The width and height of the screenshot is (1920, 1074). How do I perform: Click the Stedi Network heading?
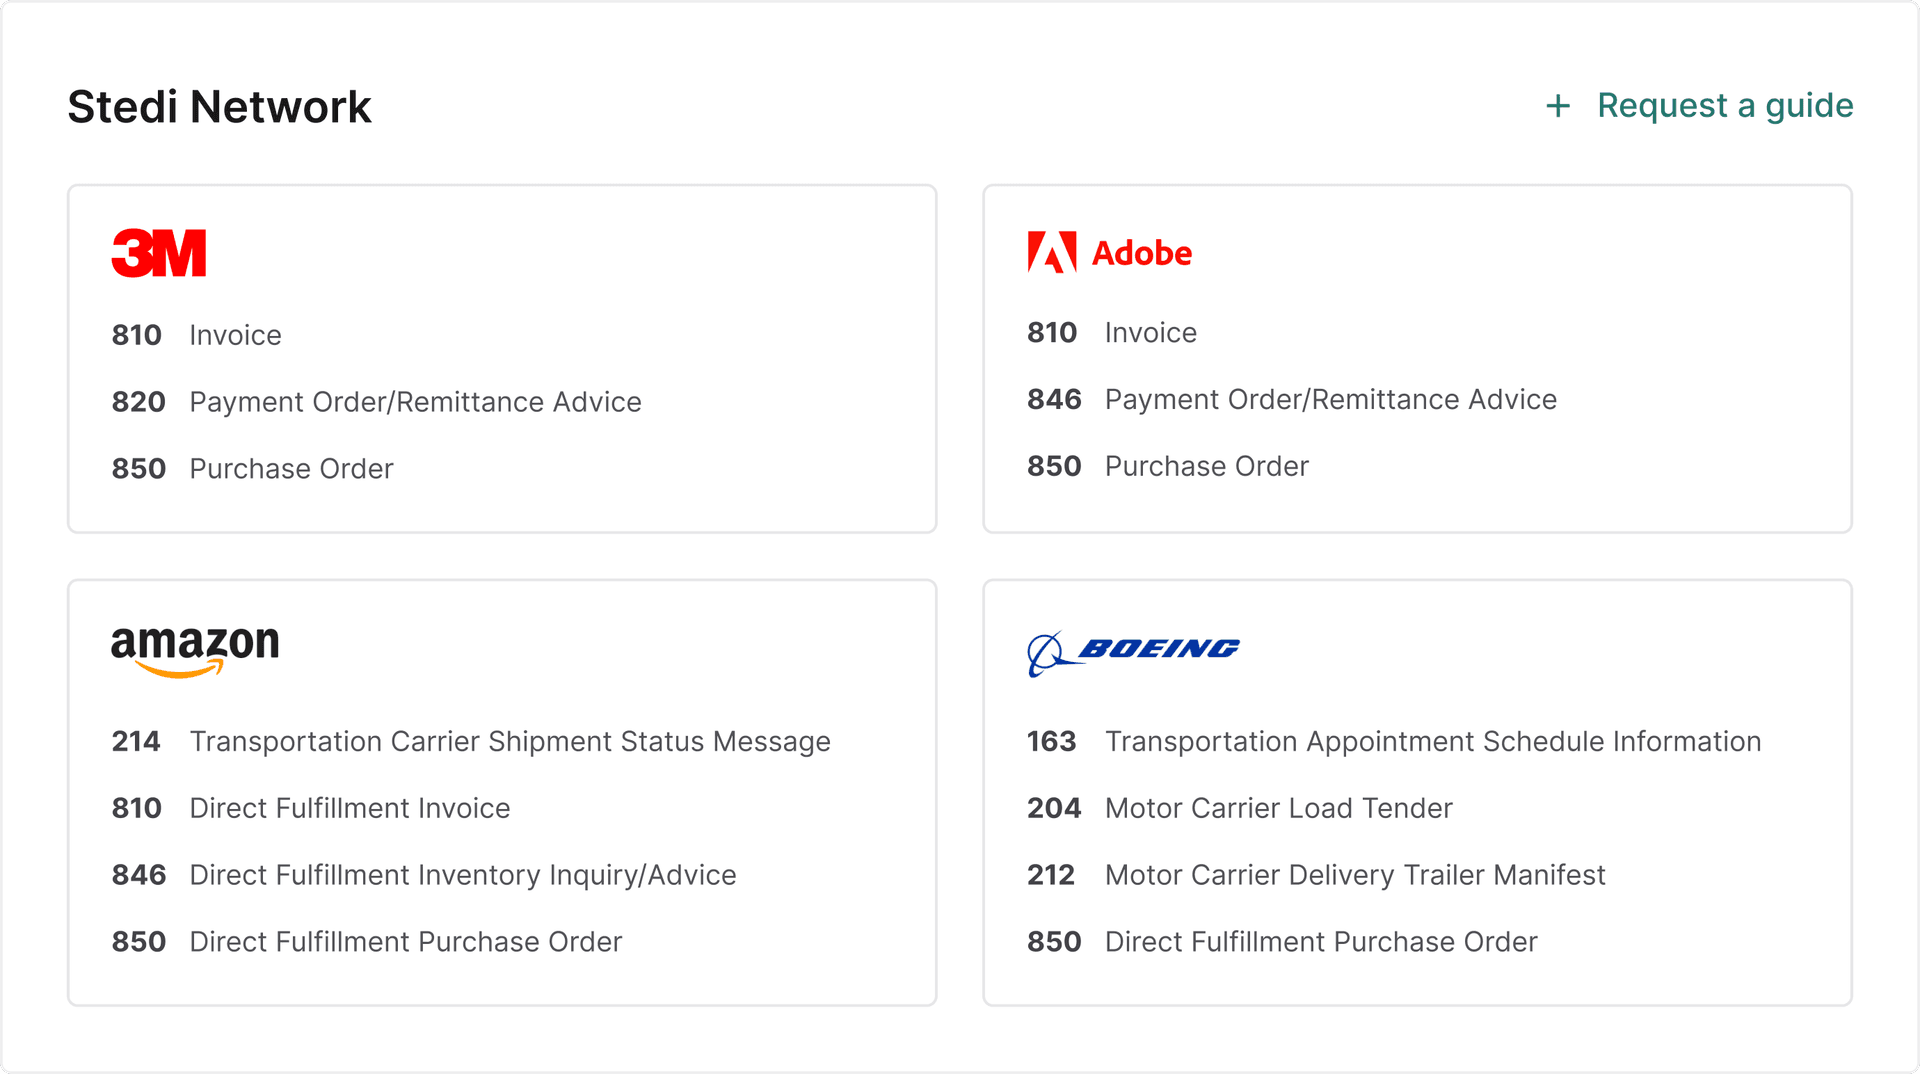(219, 107)
